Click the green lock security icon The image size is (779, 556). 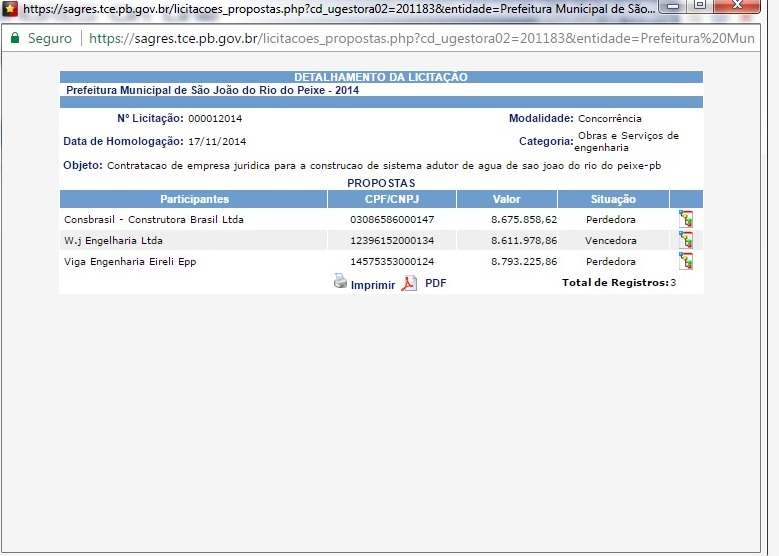coord(15,38)
